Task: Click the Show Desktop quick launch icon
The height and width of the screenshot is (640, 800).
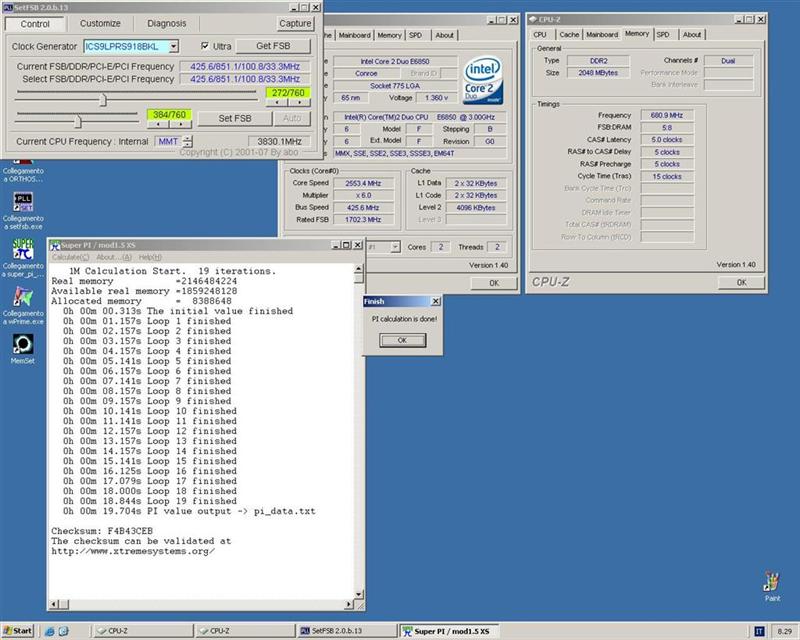Action: click(63, 631)
